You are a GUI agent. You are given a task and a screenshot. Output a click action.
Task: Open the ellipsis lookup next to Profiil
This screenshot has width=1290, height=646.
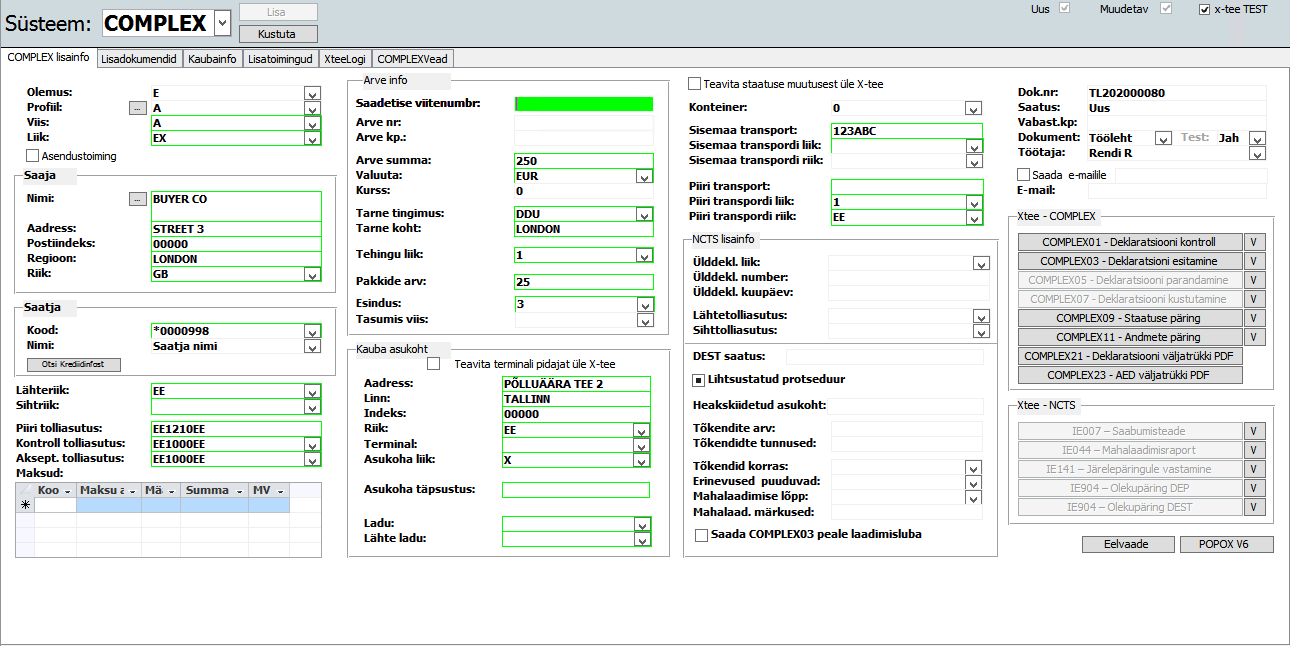tap(138, 108)
